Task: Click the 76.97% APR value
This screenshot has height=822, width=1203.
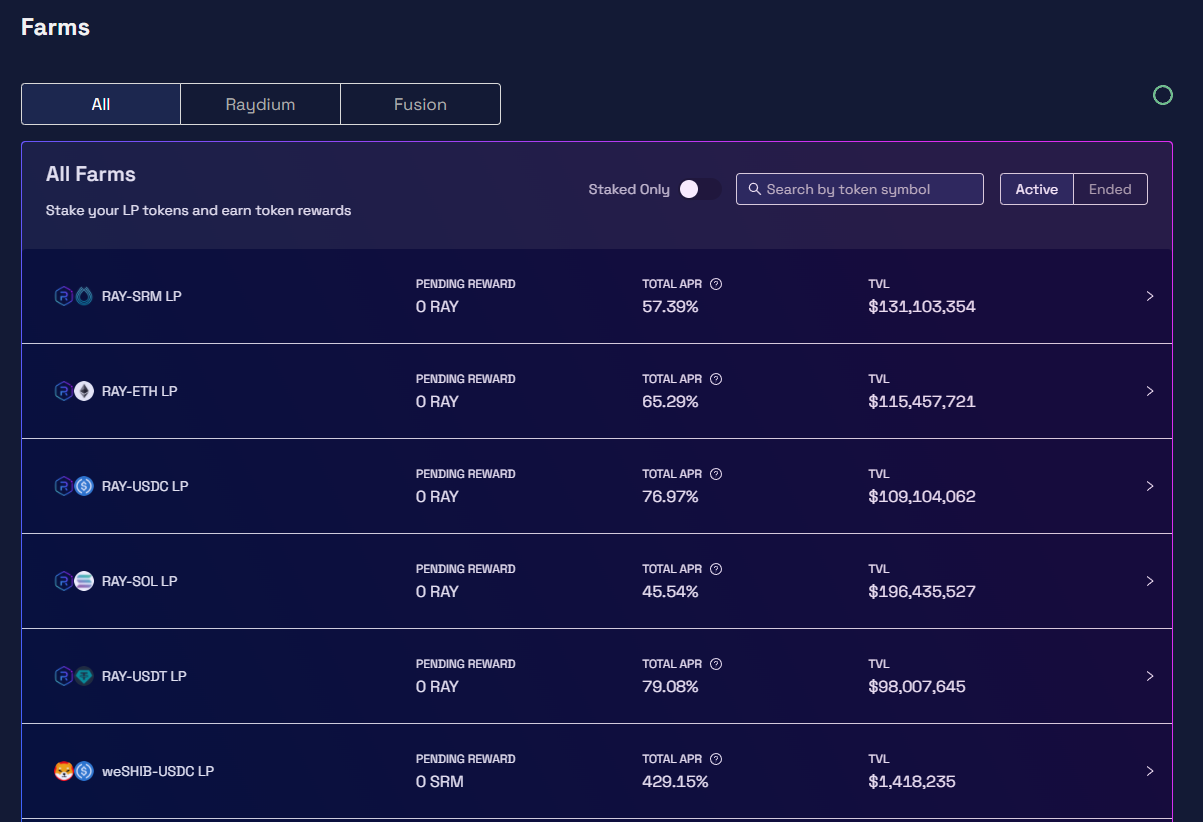Action: tap(670, 496)
